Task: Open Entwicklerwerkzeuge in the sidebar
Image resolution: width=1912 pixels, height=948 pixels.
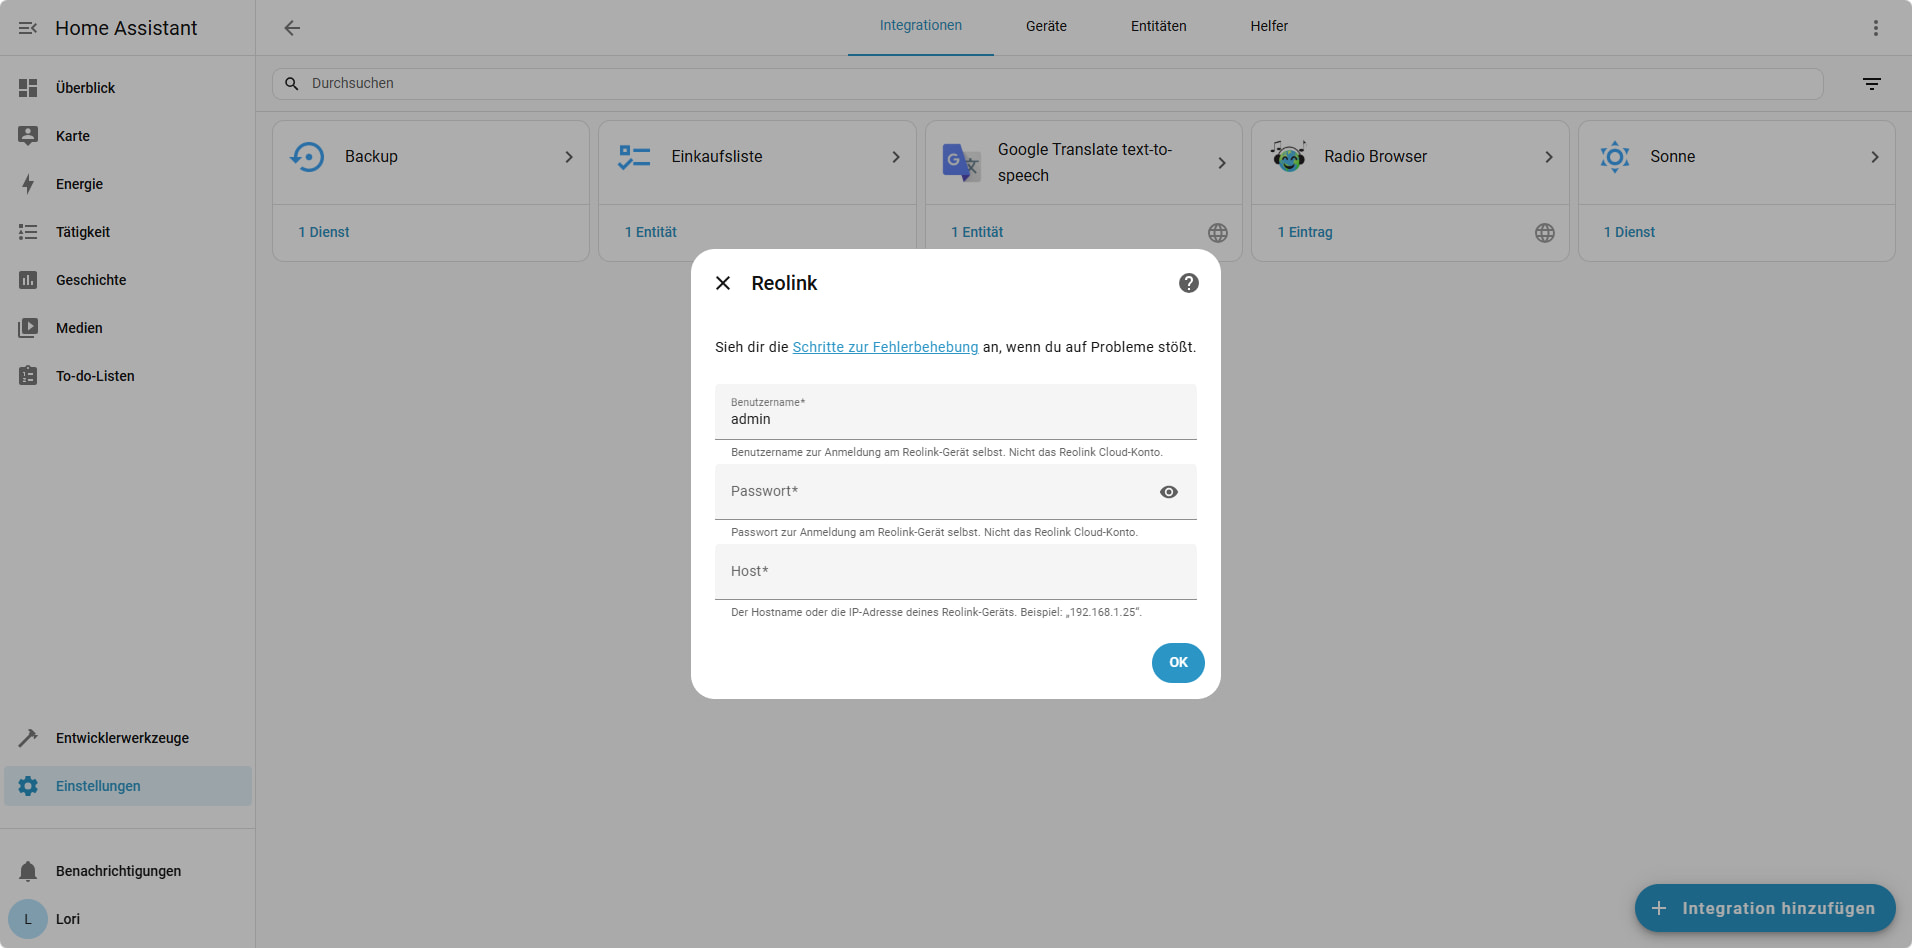Action: 128,738
